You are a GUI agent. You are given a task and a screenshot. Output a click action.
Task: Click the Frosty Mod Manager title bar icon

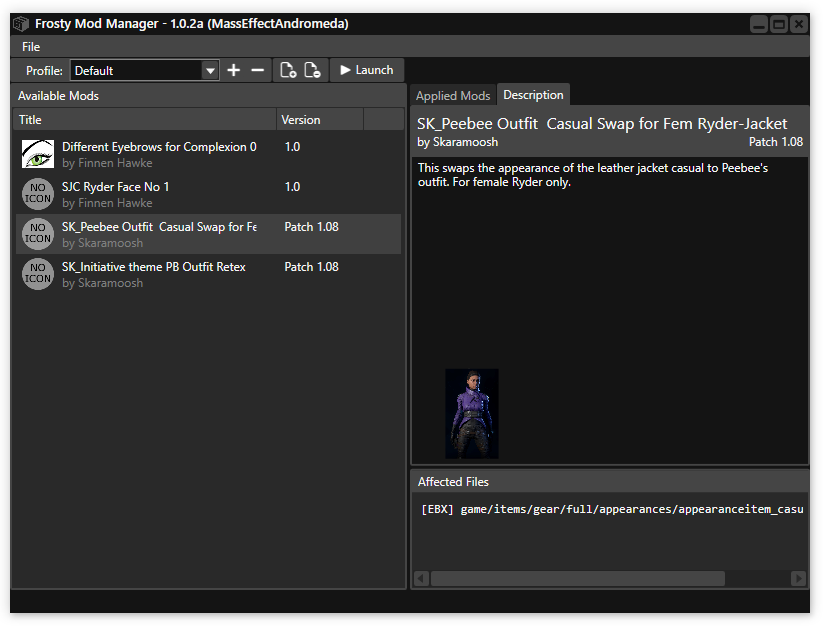click(x=21, y=24)
